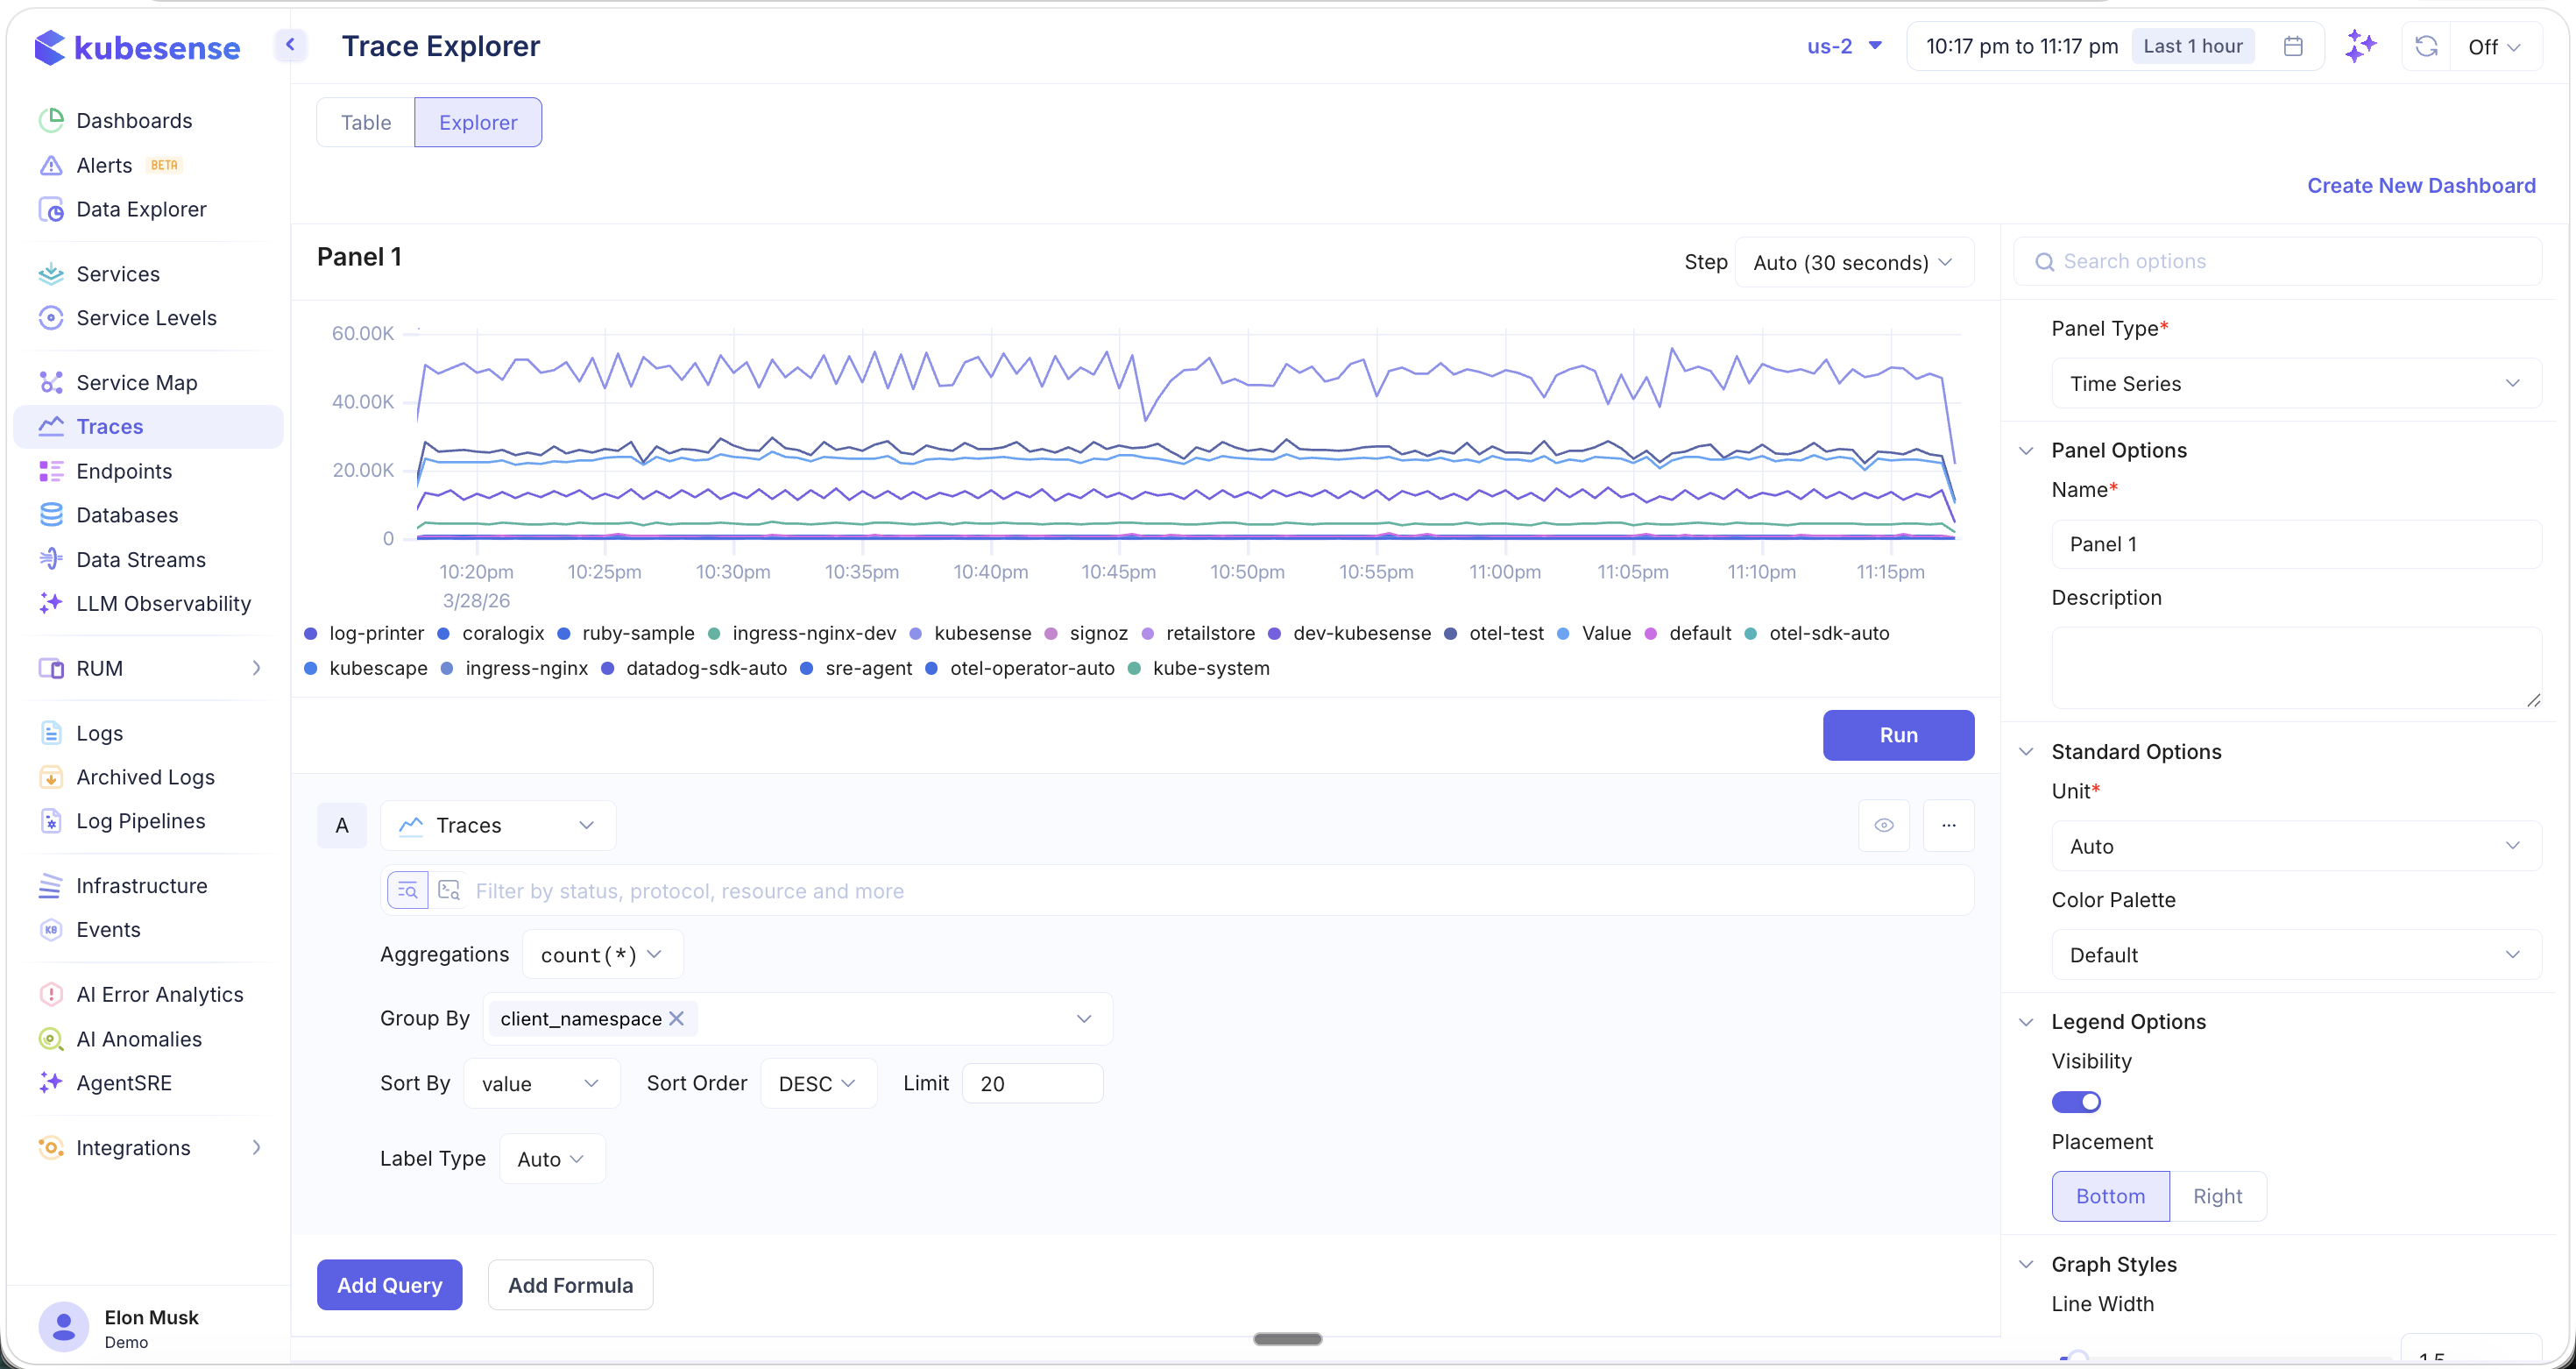Change the count(*) aggregation dropdown
This screenshot has height=1369, width=2576.
[x=601, y=953]
